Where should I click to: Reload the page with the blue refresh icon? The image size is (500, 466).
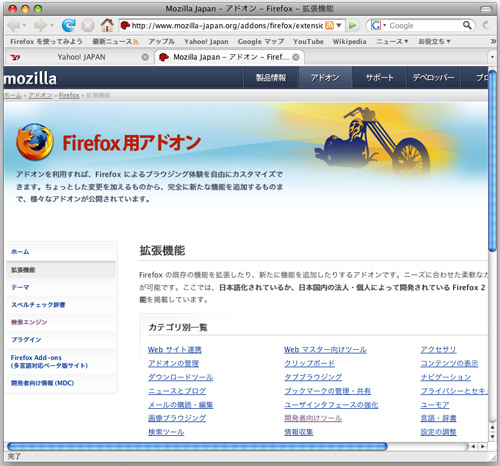[x=69, y=25]
